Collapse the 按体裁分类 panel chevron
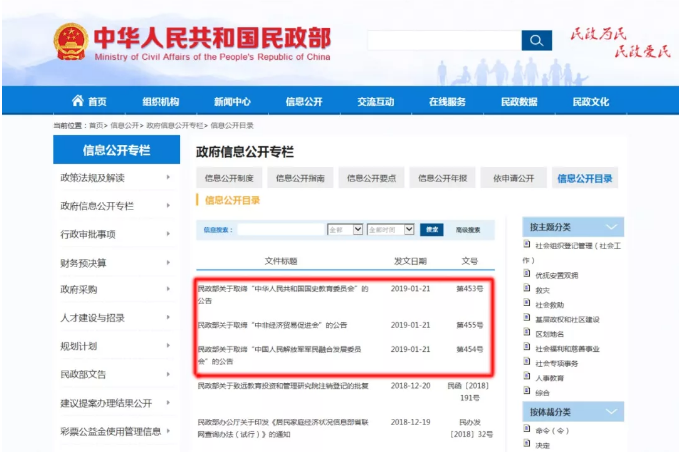Viewport: 685px width, 452px height. click(612, 411)
